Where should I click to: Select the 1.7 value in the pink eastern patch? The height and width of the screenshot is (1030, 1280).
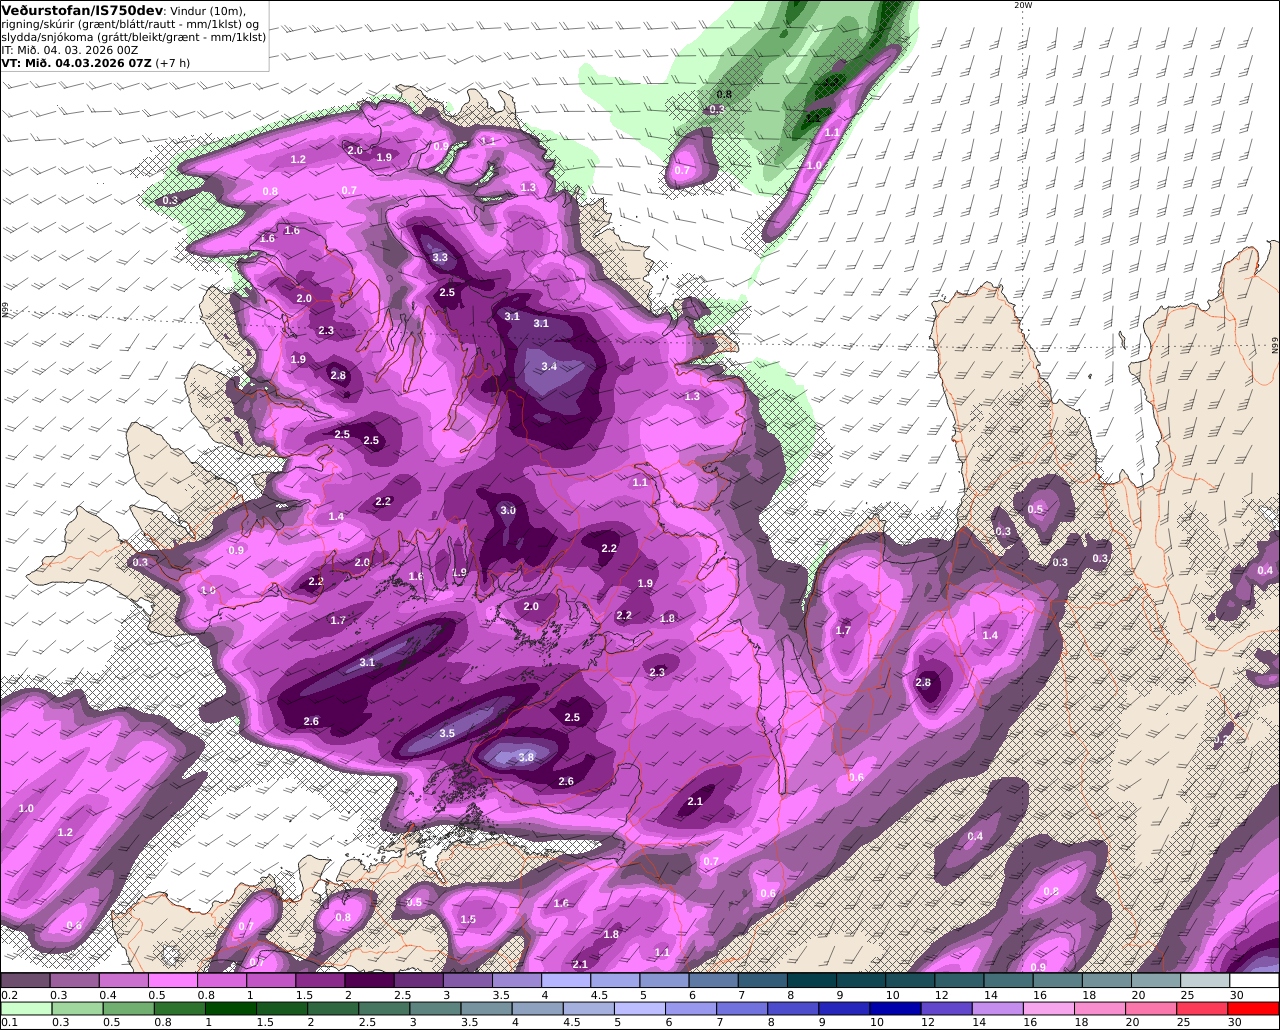coord(843,631)
